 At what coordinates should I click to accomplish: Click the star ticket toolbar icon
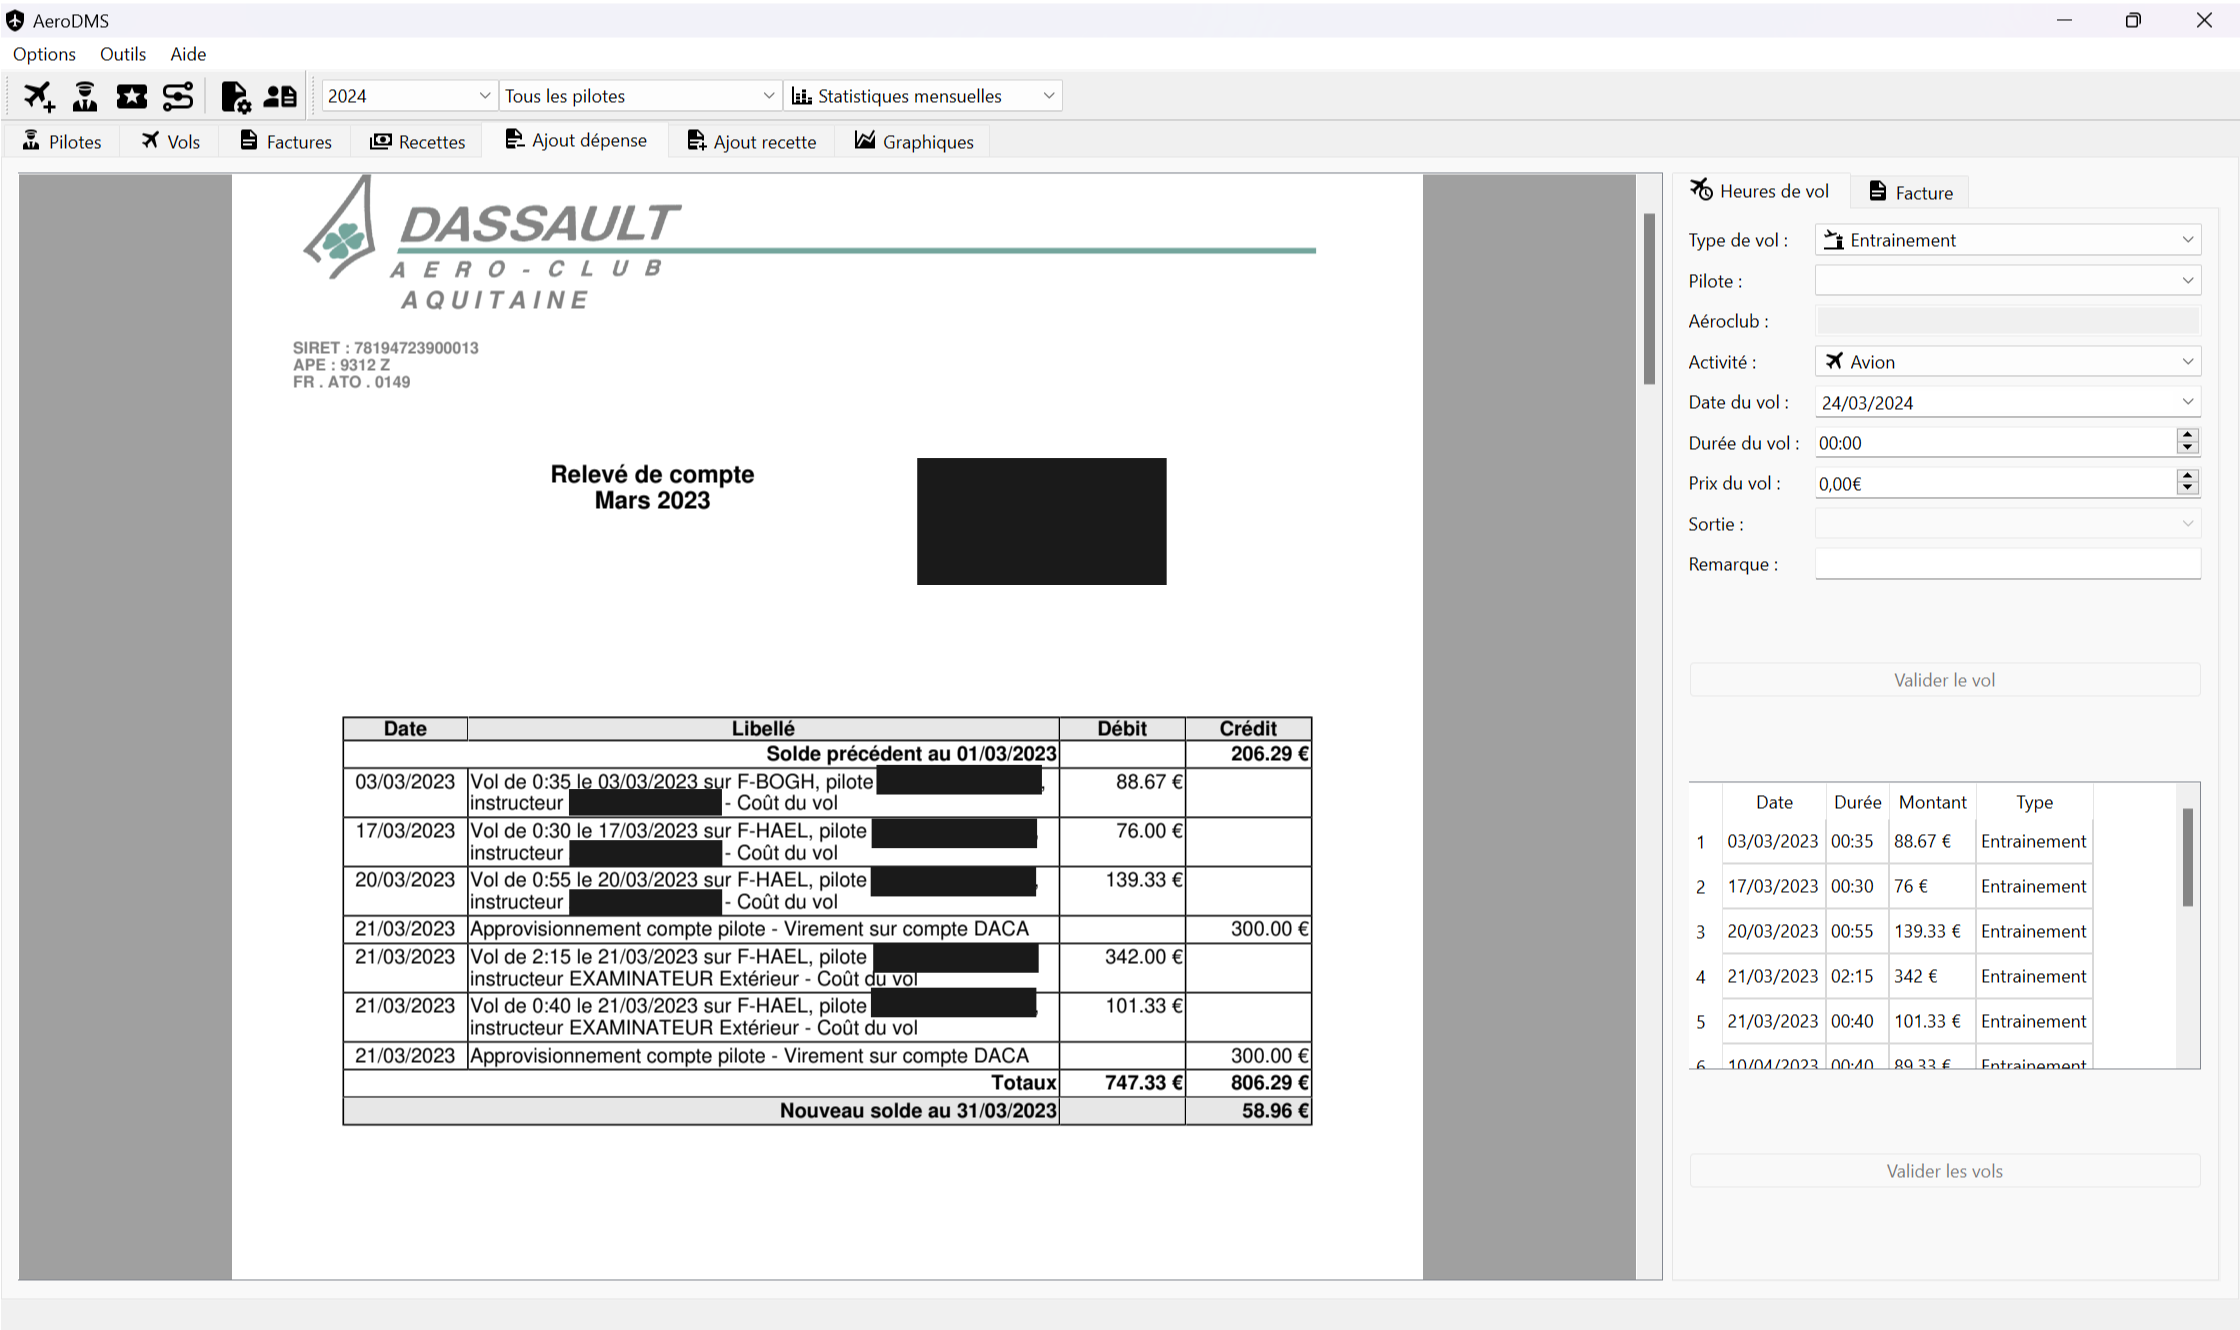tap(131, 96)
